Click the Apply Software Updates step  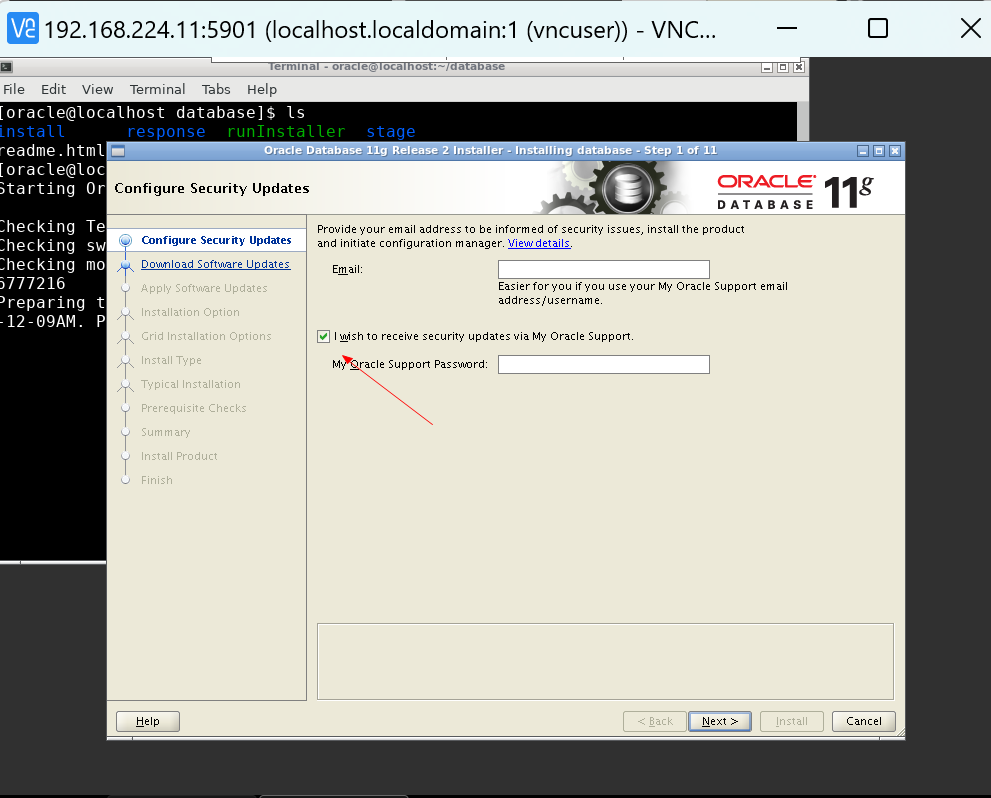204,288
